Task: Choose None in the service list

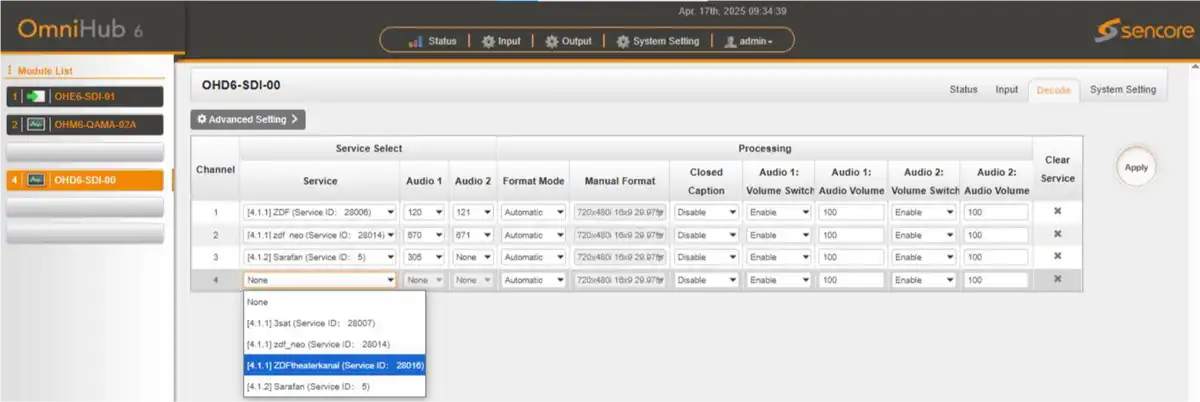Action: (x=334, y=301)
